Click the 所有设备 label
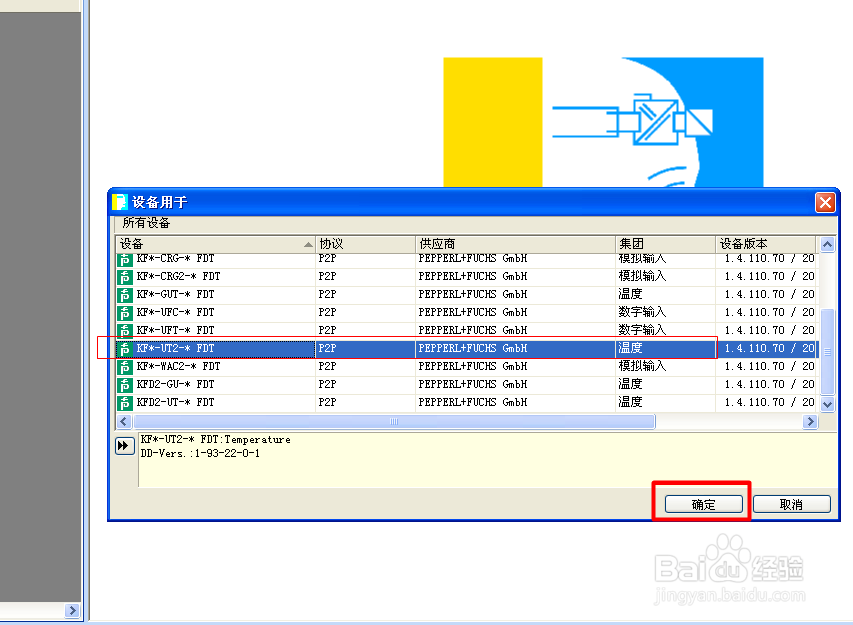 pos(146,223)
